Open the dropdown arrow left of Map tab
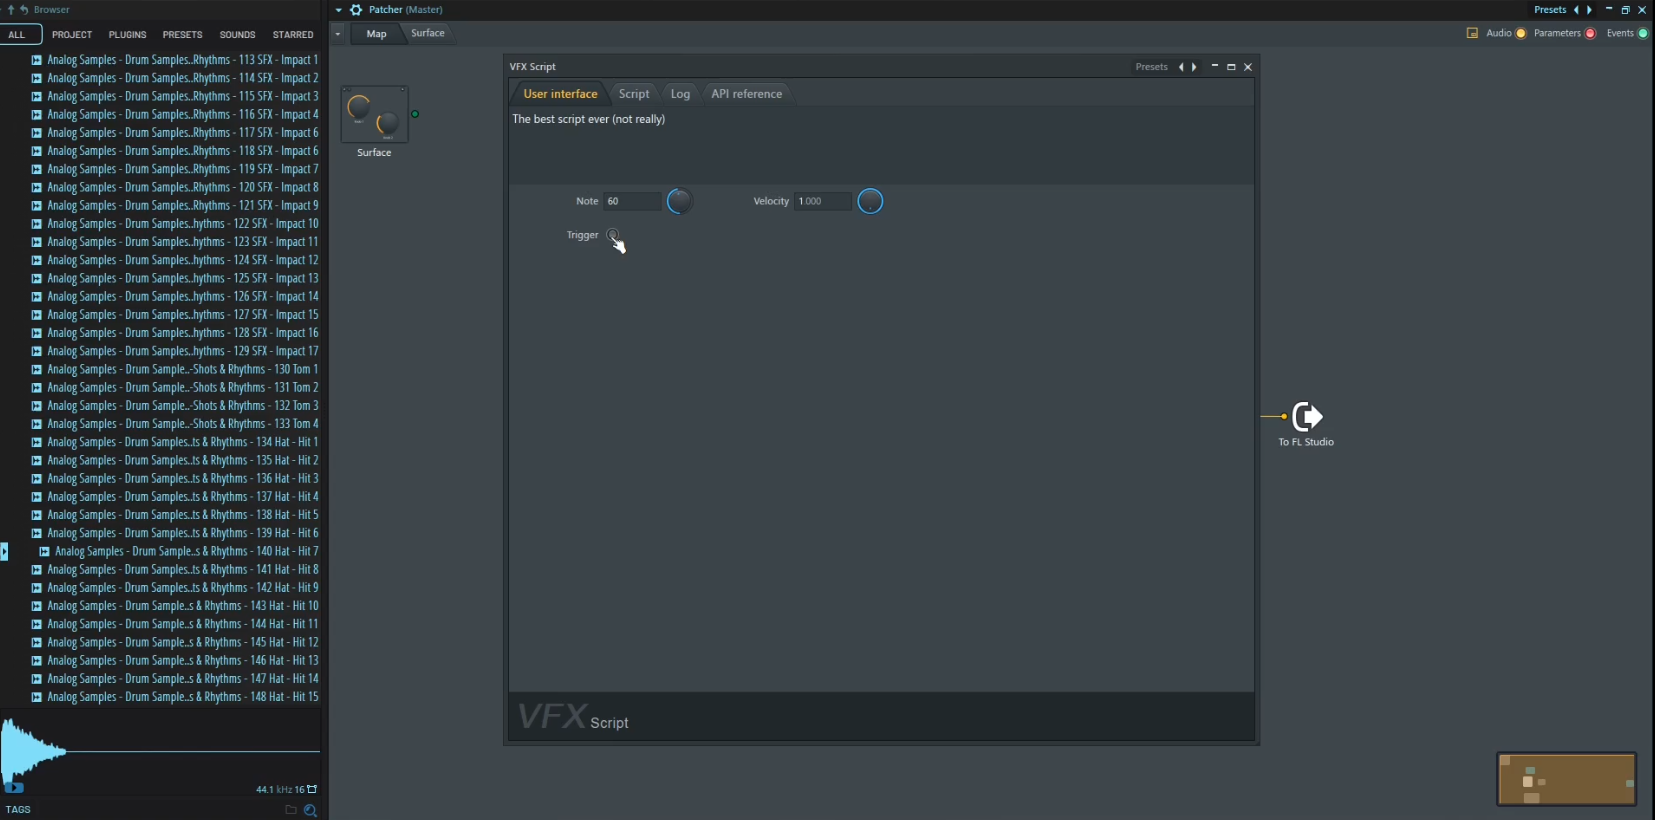The image size is (1655, 820). [x=338, y=34]
